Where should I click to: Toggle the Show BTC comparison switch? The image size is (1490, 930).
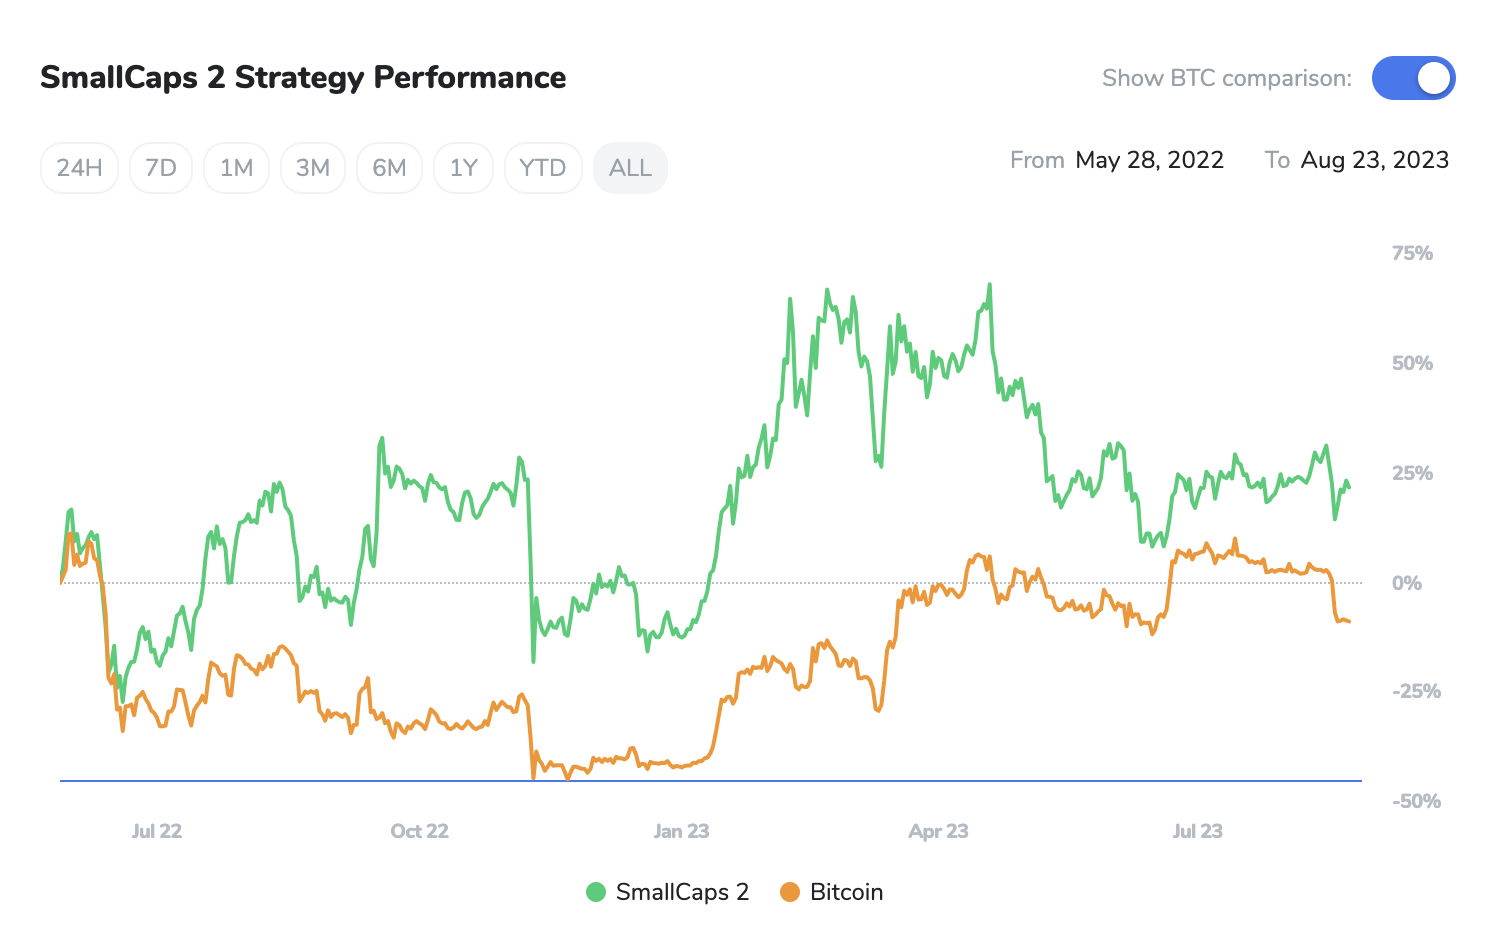tap(1413, 78)
